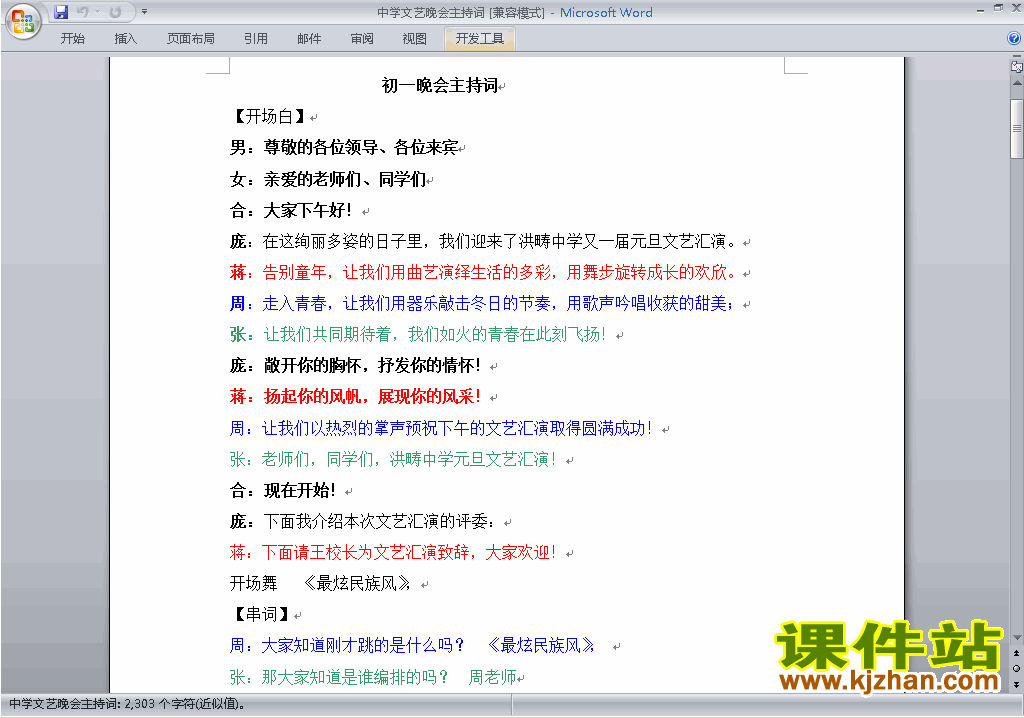Save the document with the floppy icon

pos(61,12)
